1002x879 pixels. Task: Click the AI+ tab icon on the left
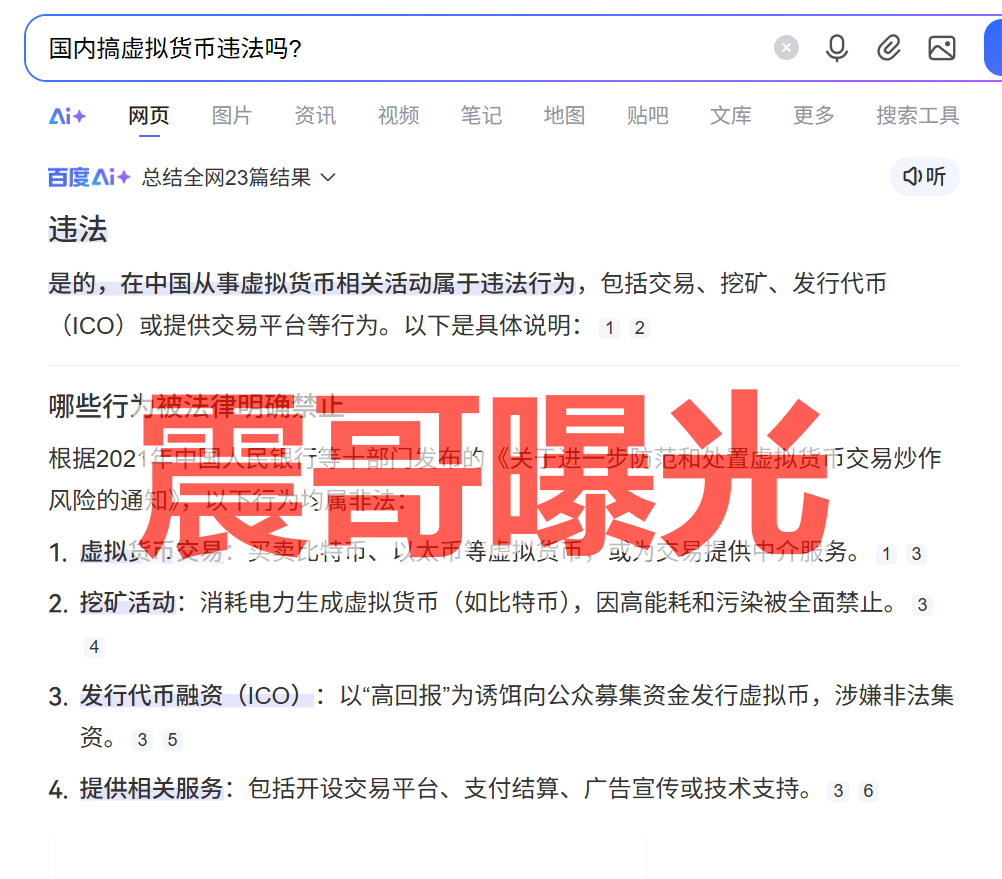pos(65,115)
